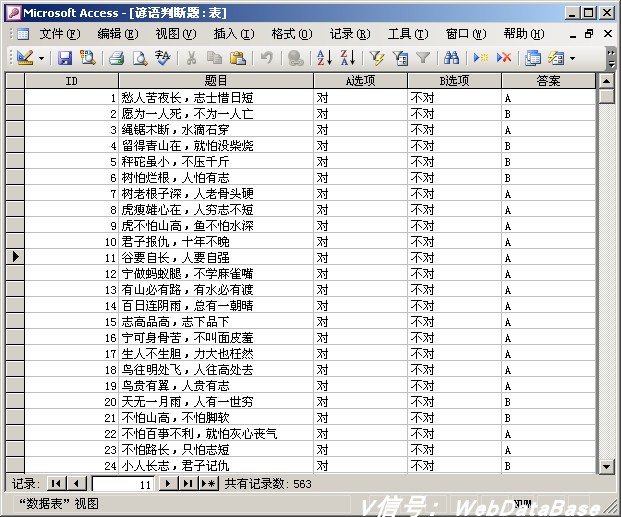Select row selector for record 11
This screenshot has height=517, width=621.
coord(15,257)
